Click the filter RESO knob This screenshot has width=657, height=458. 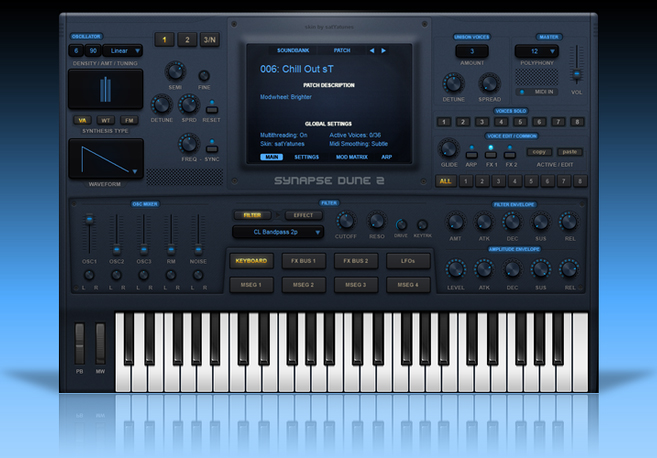tap(376, 221)
